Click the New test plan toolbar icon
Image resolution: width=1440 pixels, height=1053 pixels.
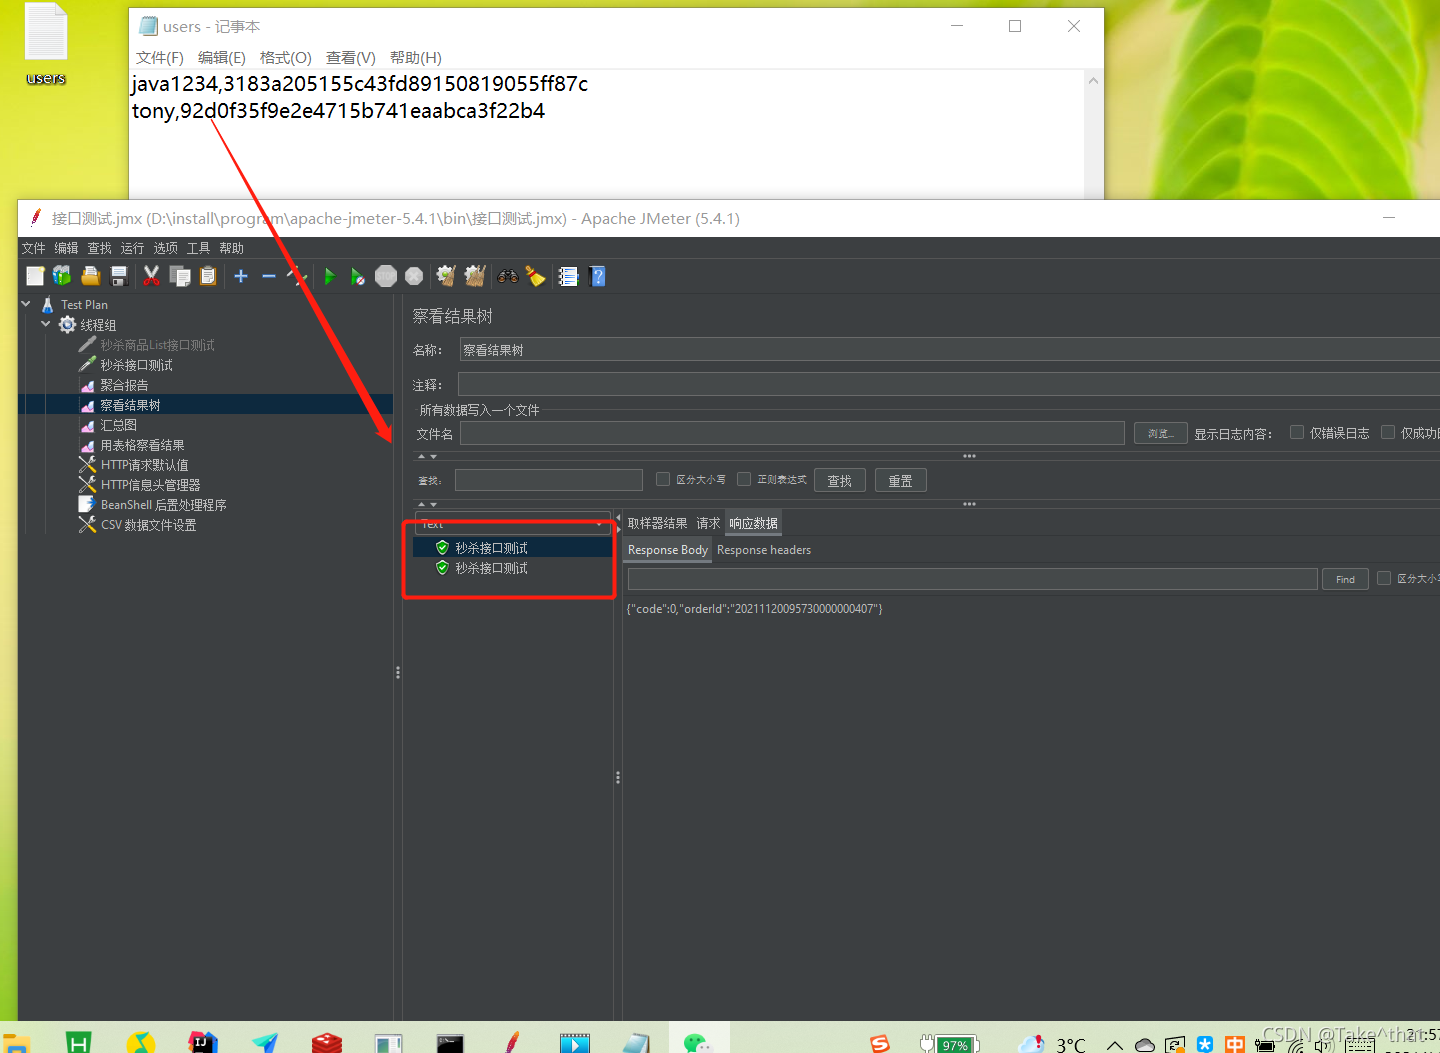35,276
